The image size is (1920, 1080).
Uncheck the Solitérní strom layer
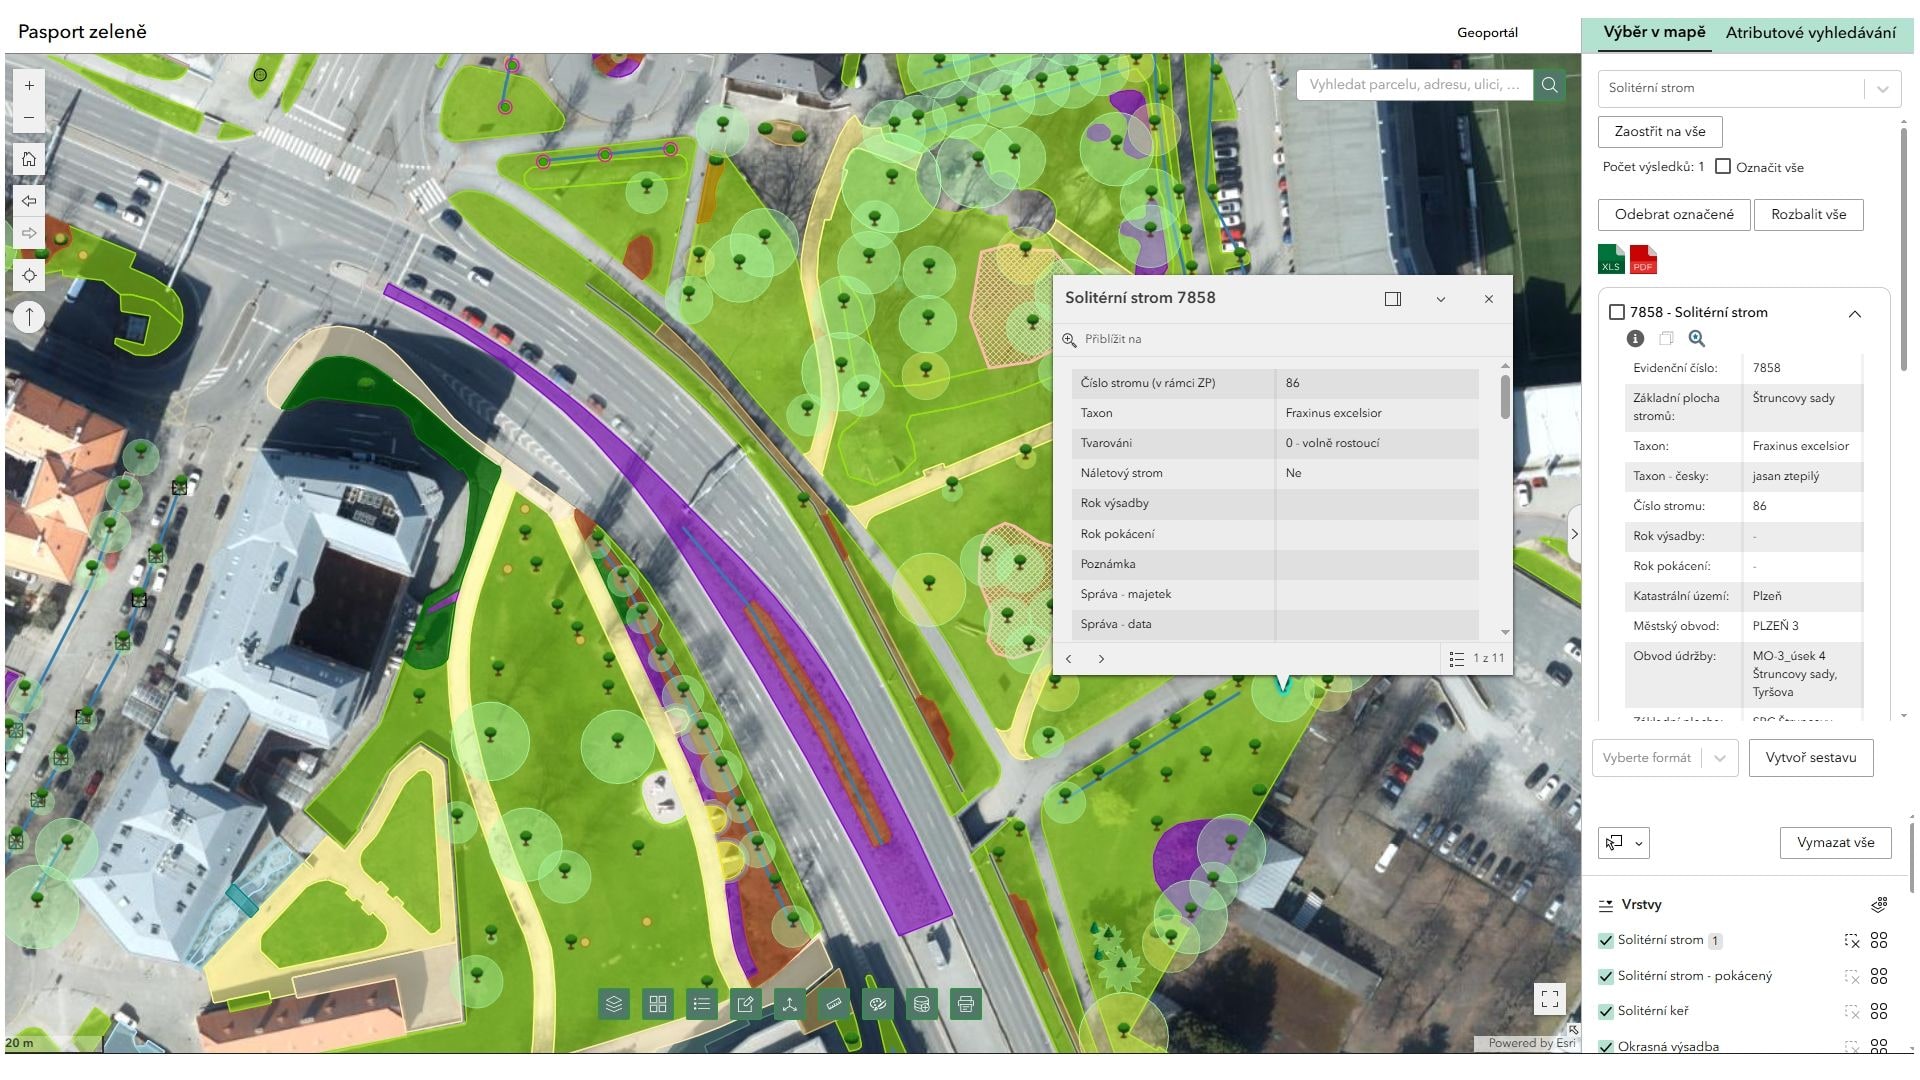click(1606, 941)
